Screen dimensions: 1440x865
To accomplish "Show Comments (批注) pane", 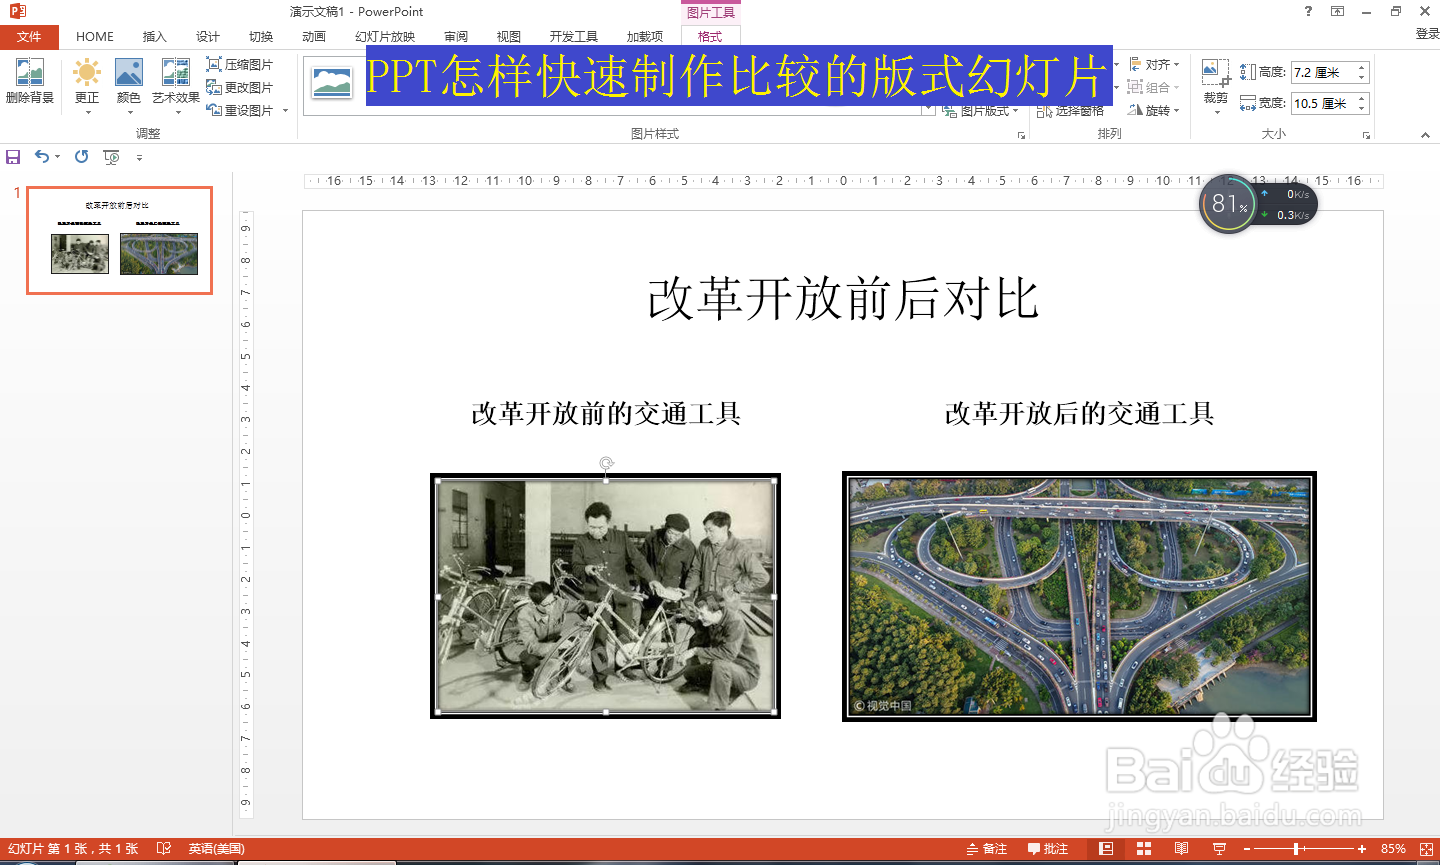I will point(1048,848).
